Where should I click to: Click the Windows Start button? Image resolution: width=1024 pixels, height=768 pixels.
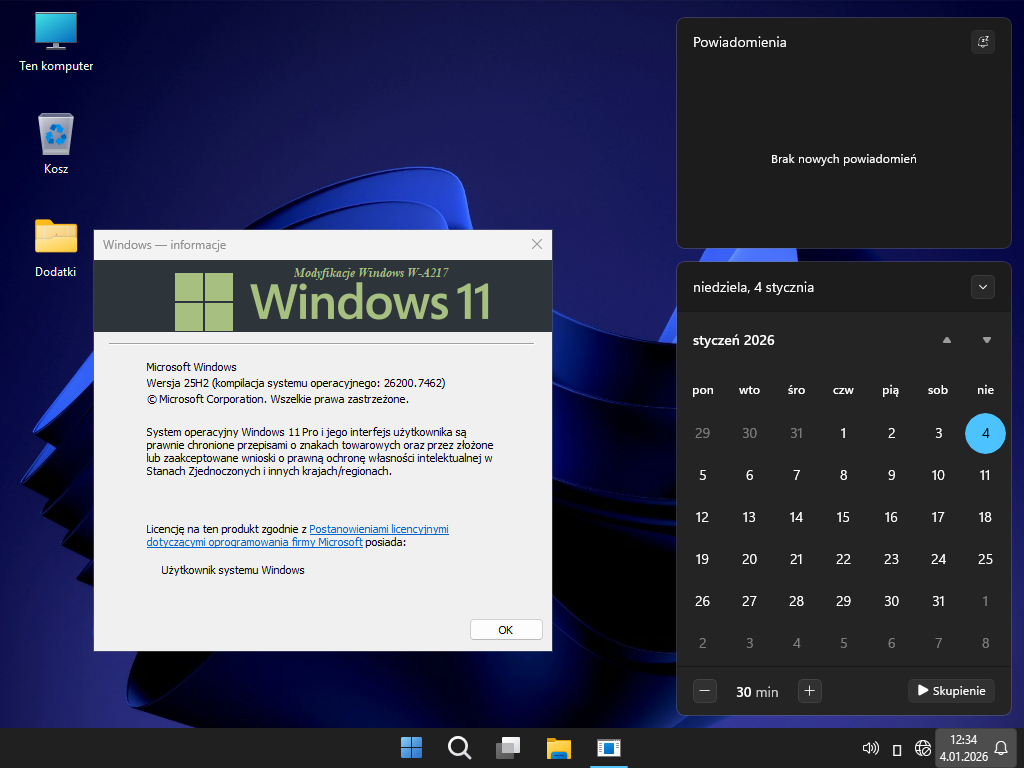pyautogui.click(x=411, y=748)
